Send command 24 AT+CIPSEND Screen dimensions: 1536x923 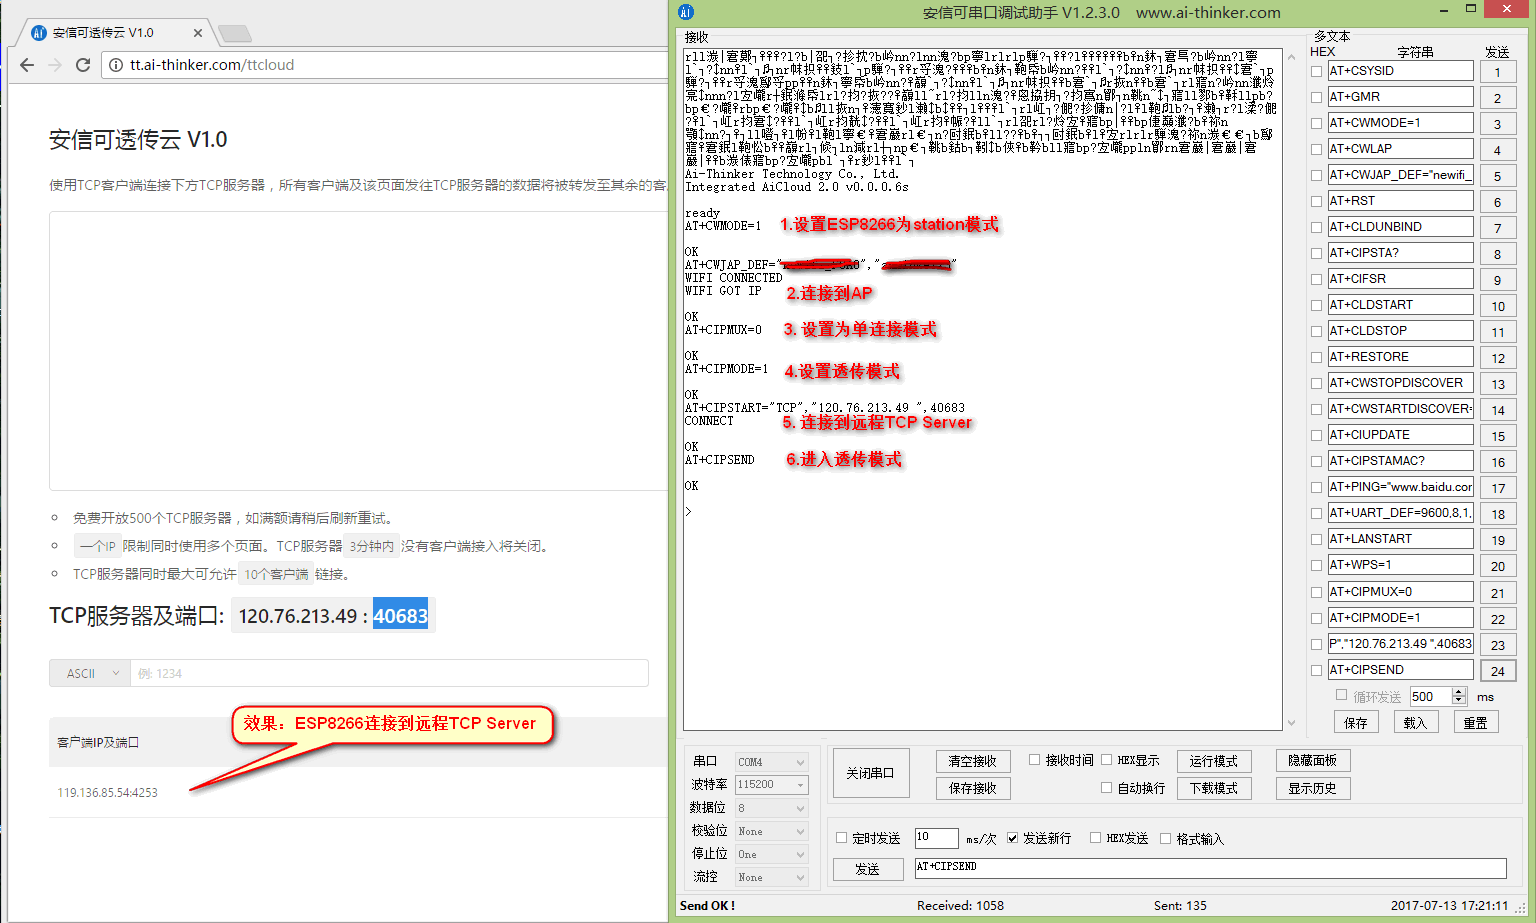coord(1497,671)
